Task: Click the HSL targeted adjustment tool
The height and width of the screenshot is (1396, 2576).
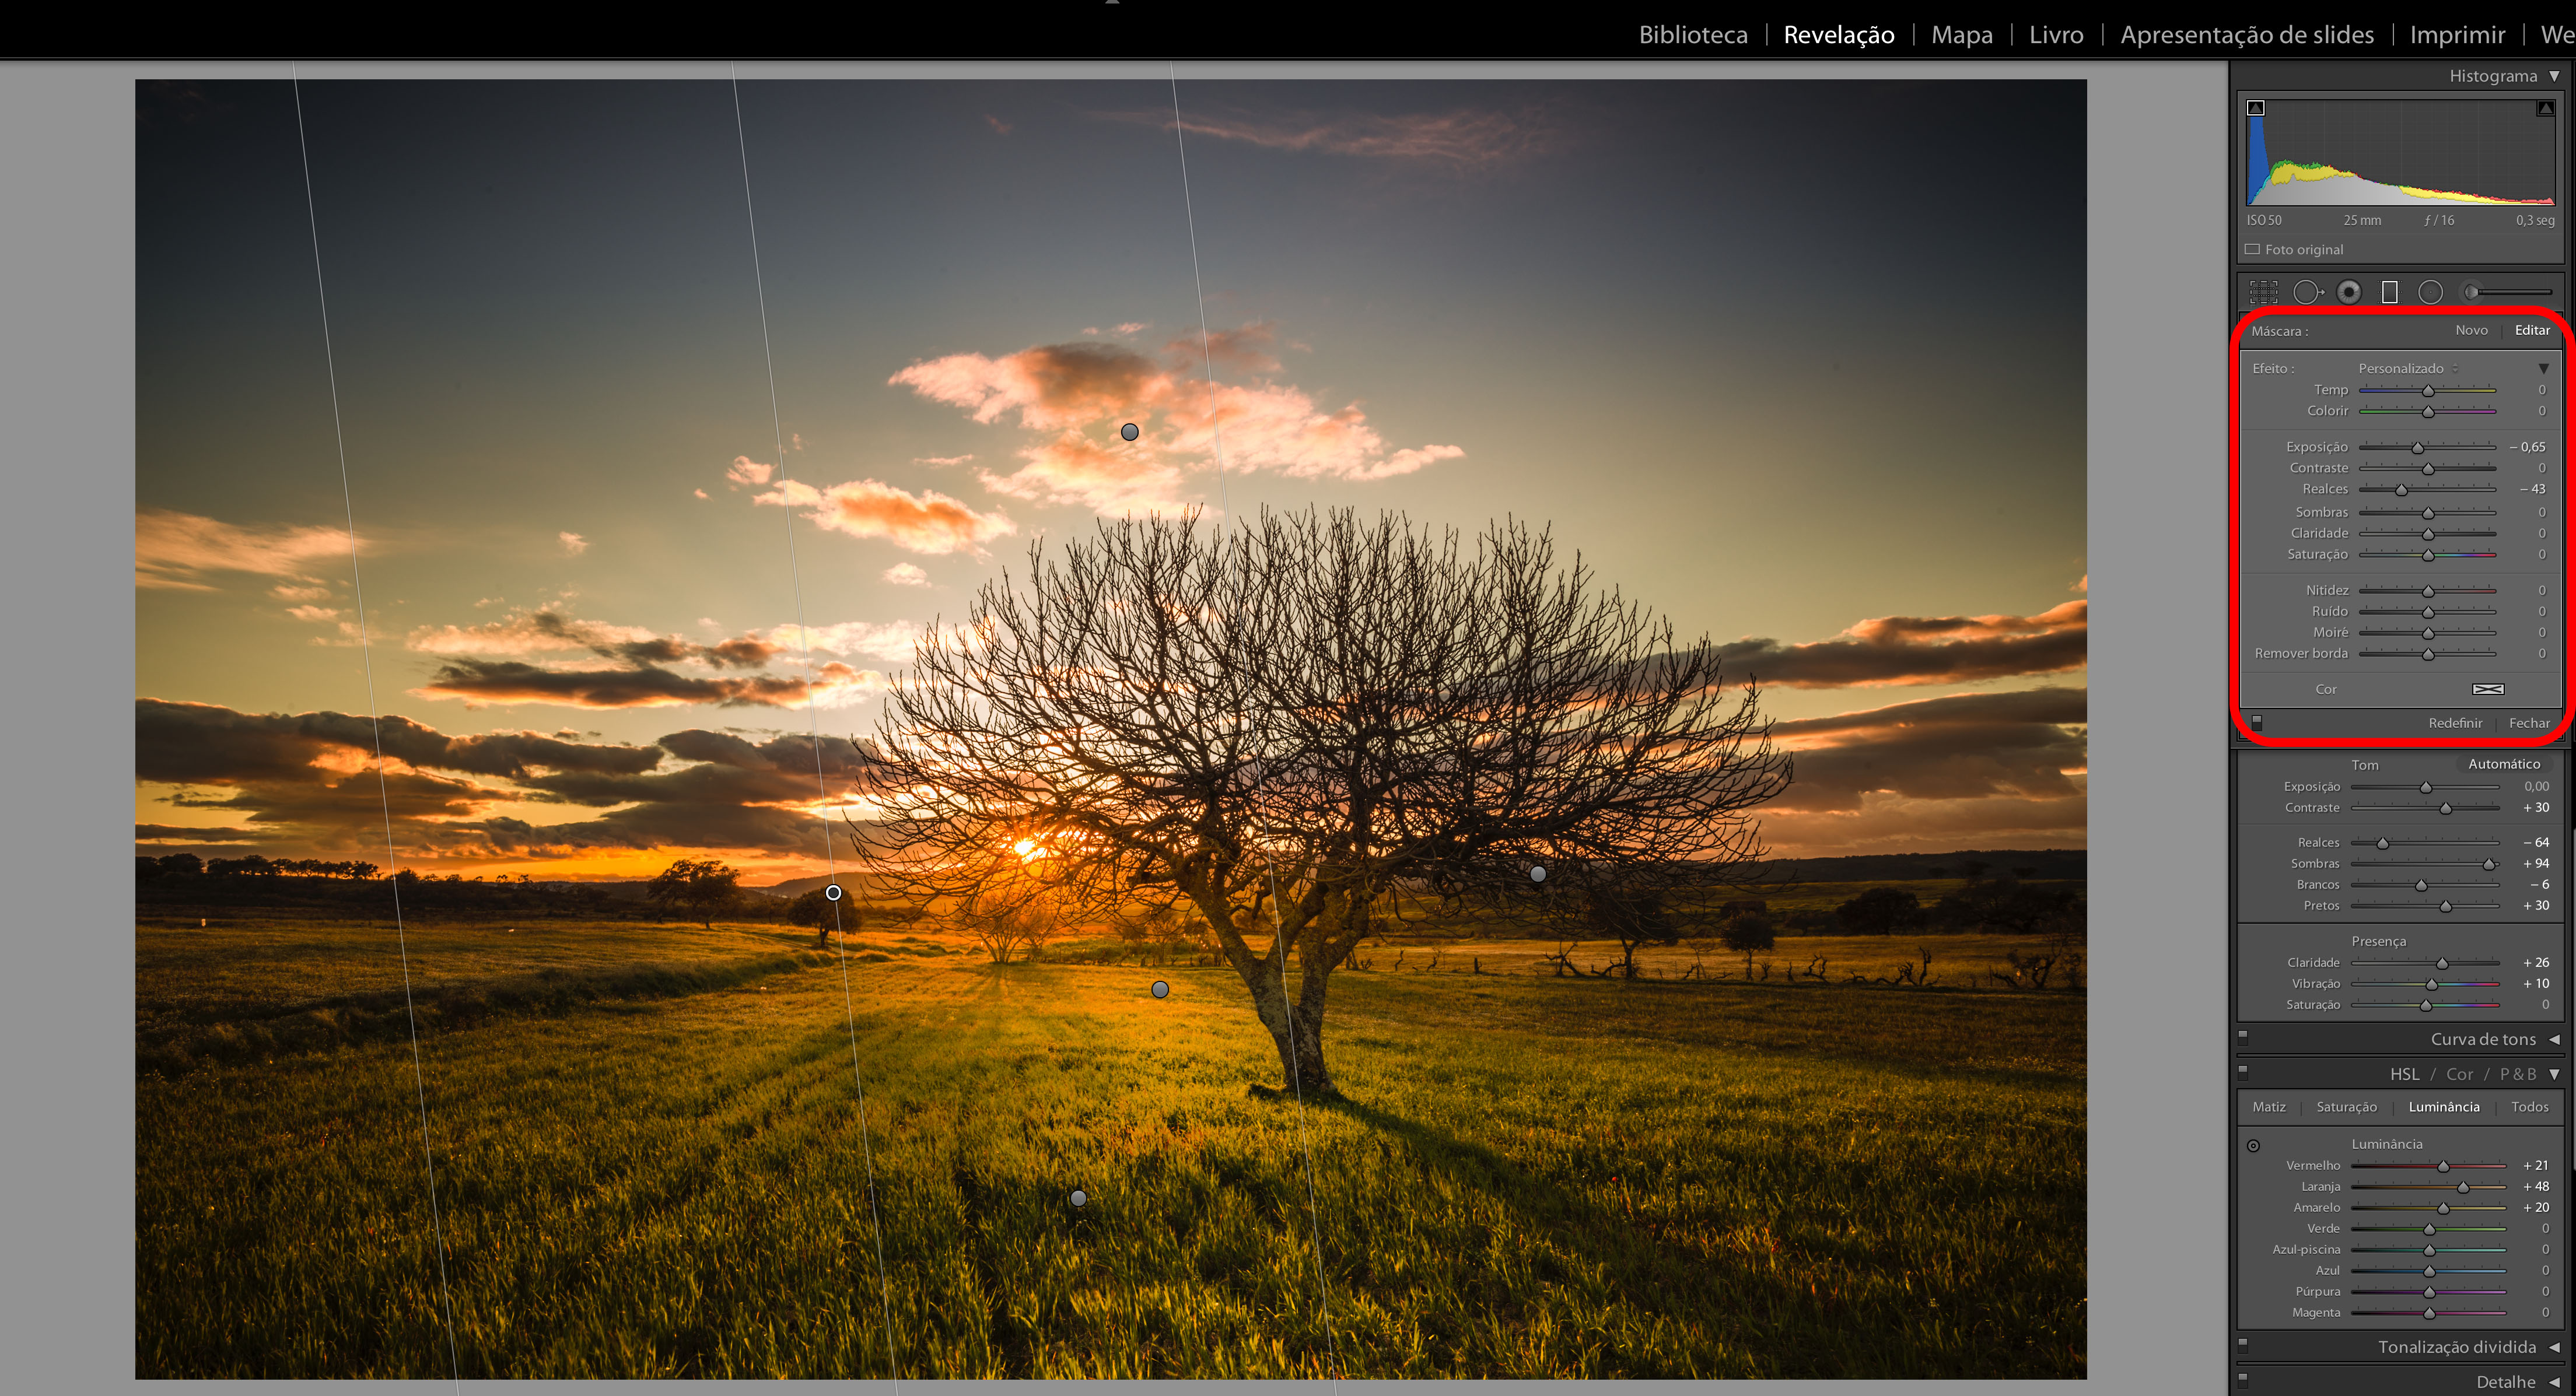Action: point(2253,1146)
